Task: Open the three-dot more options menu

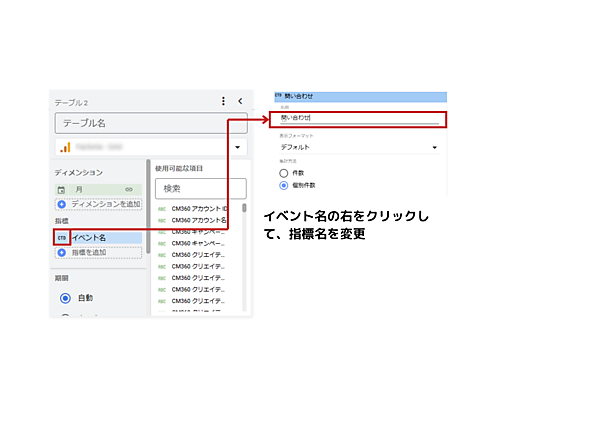Action: (223, 101)
